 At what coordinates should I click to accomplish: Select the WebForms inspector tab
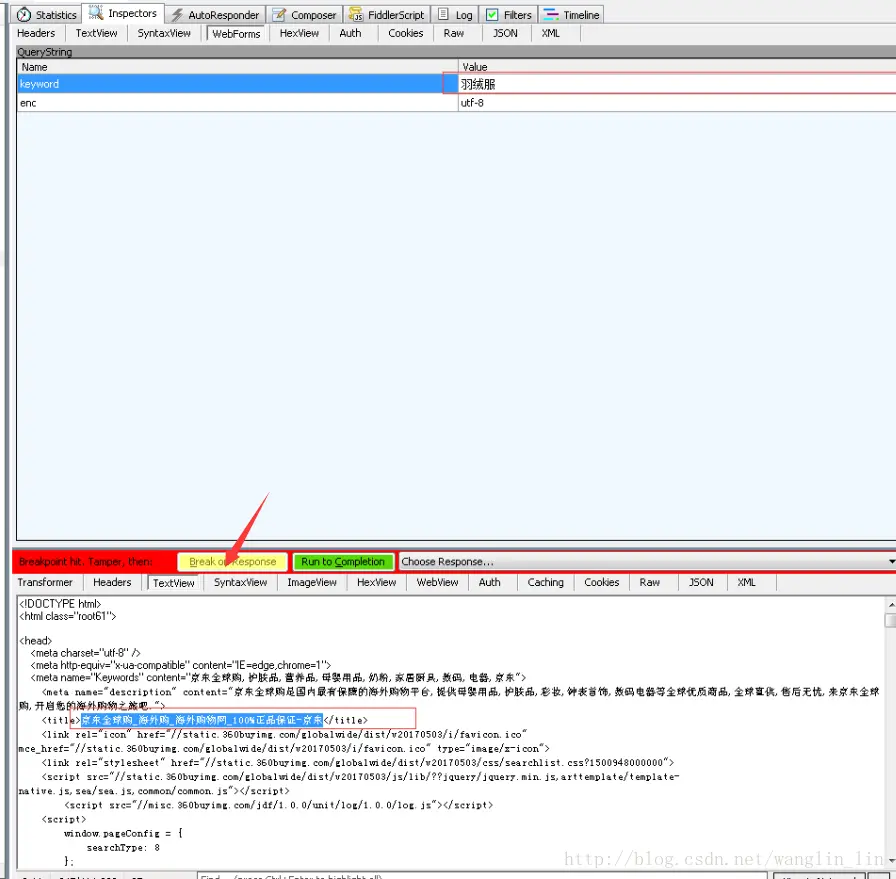(x=236, y=34)
